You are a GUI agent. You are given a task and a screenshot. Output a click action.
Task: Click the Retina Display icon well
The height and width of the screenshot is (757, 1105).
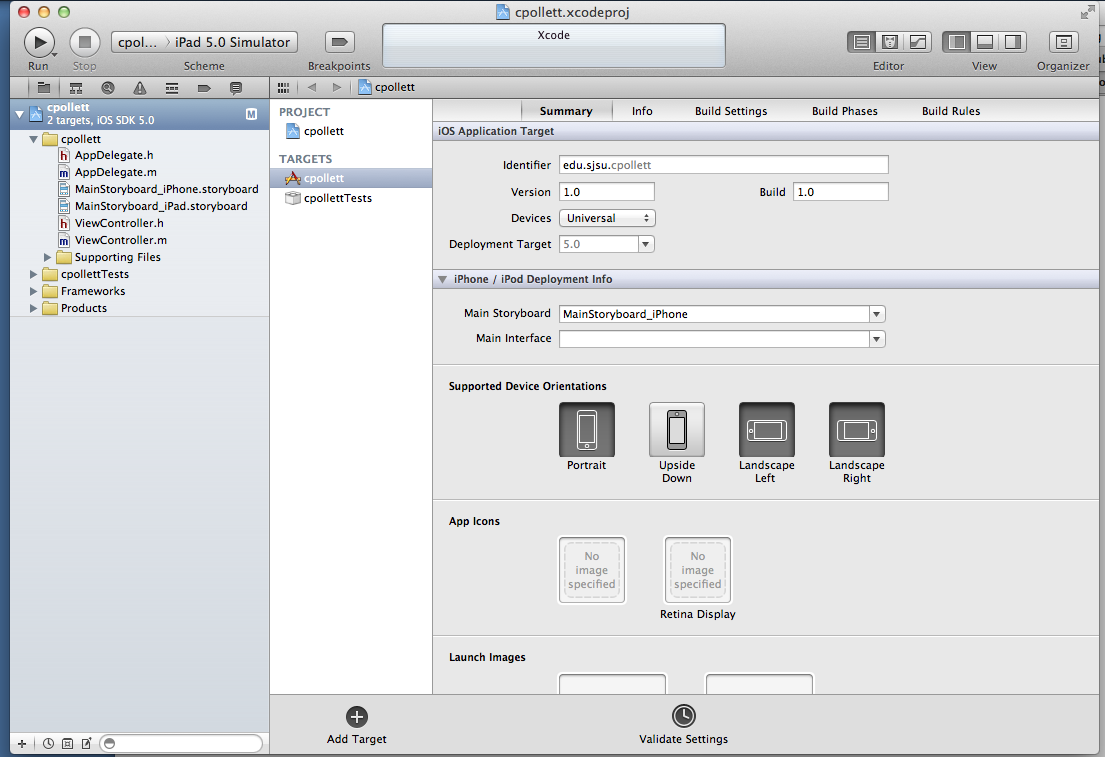[698, 570]
